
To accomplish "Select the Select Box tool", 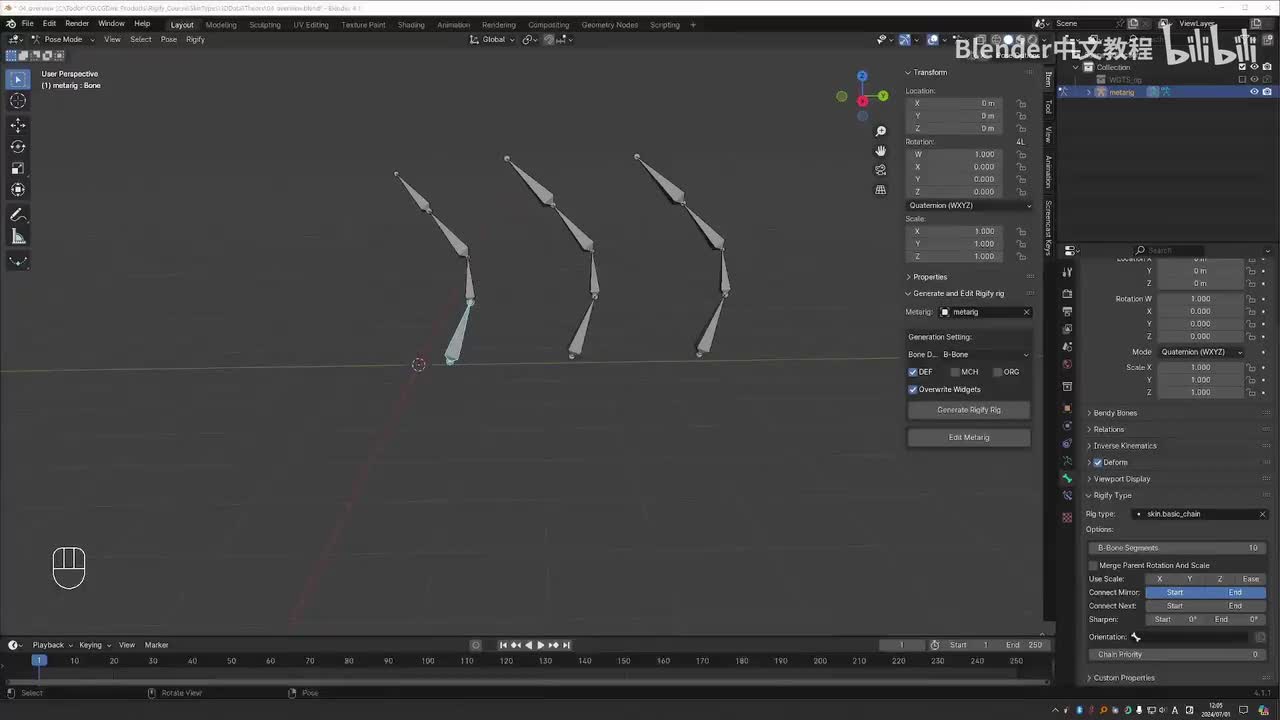I will coord(18,79).
